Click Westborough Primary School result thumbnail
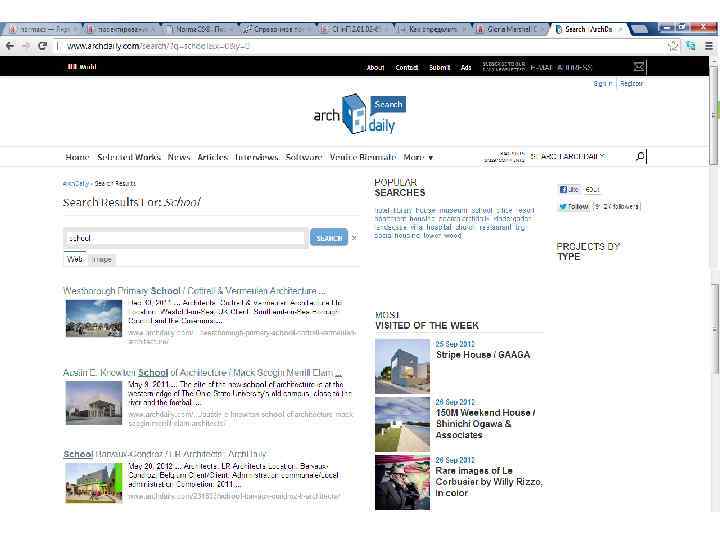This screenshot has height=540, width=720. point(94,318)
